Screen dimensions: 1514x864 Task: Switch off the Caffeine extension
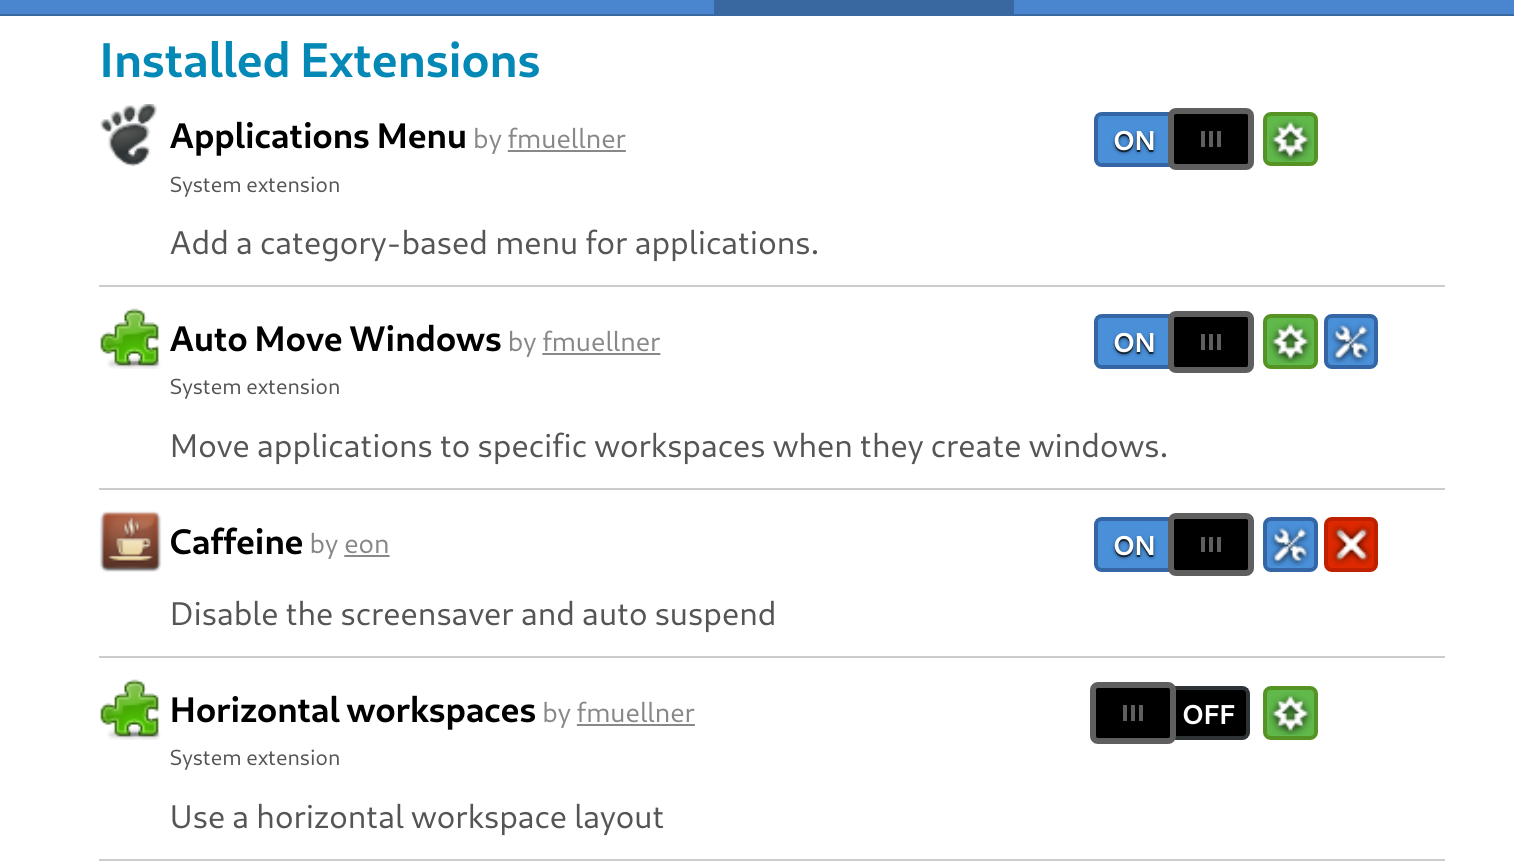coord(1173,545)
